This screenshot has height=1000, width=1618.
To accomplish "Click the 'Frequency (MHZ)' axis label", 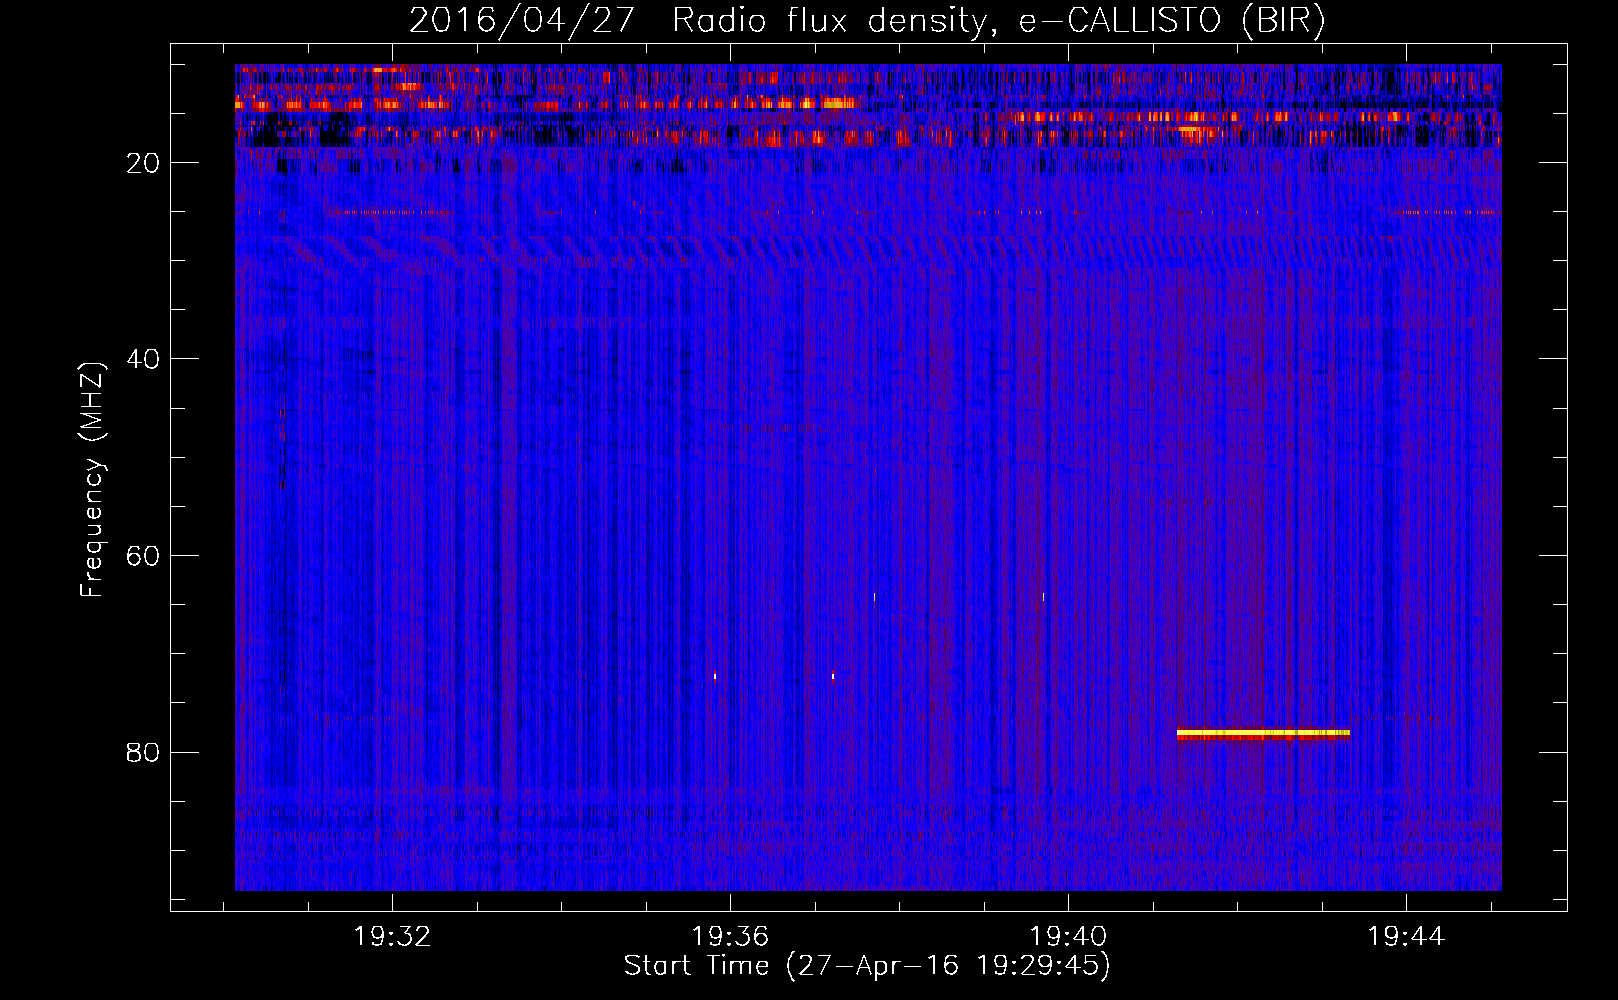I will click(x=92, y=479).
